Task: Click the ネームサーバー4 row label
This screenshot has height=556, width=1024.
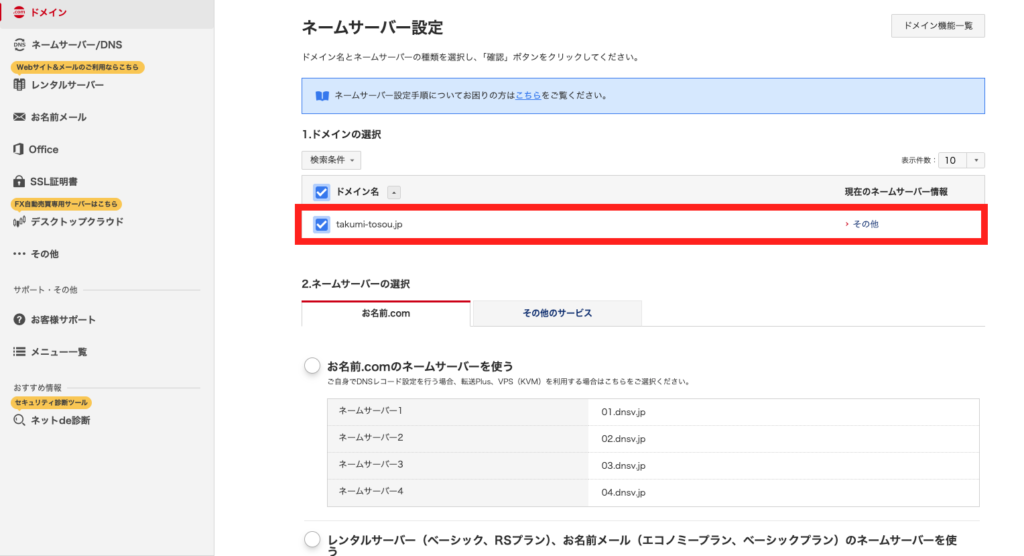Action: [371, 491]
